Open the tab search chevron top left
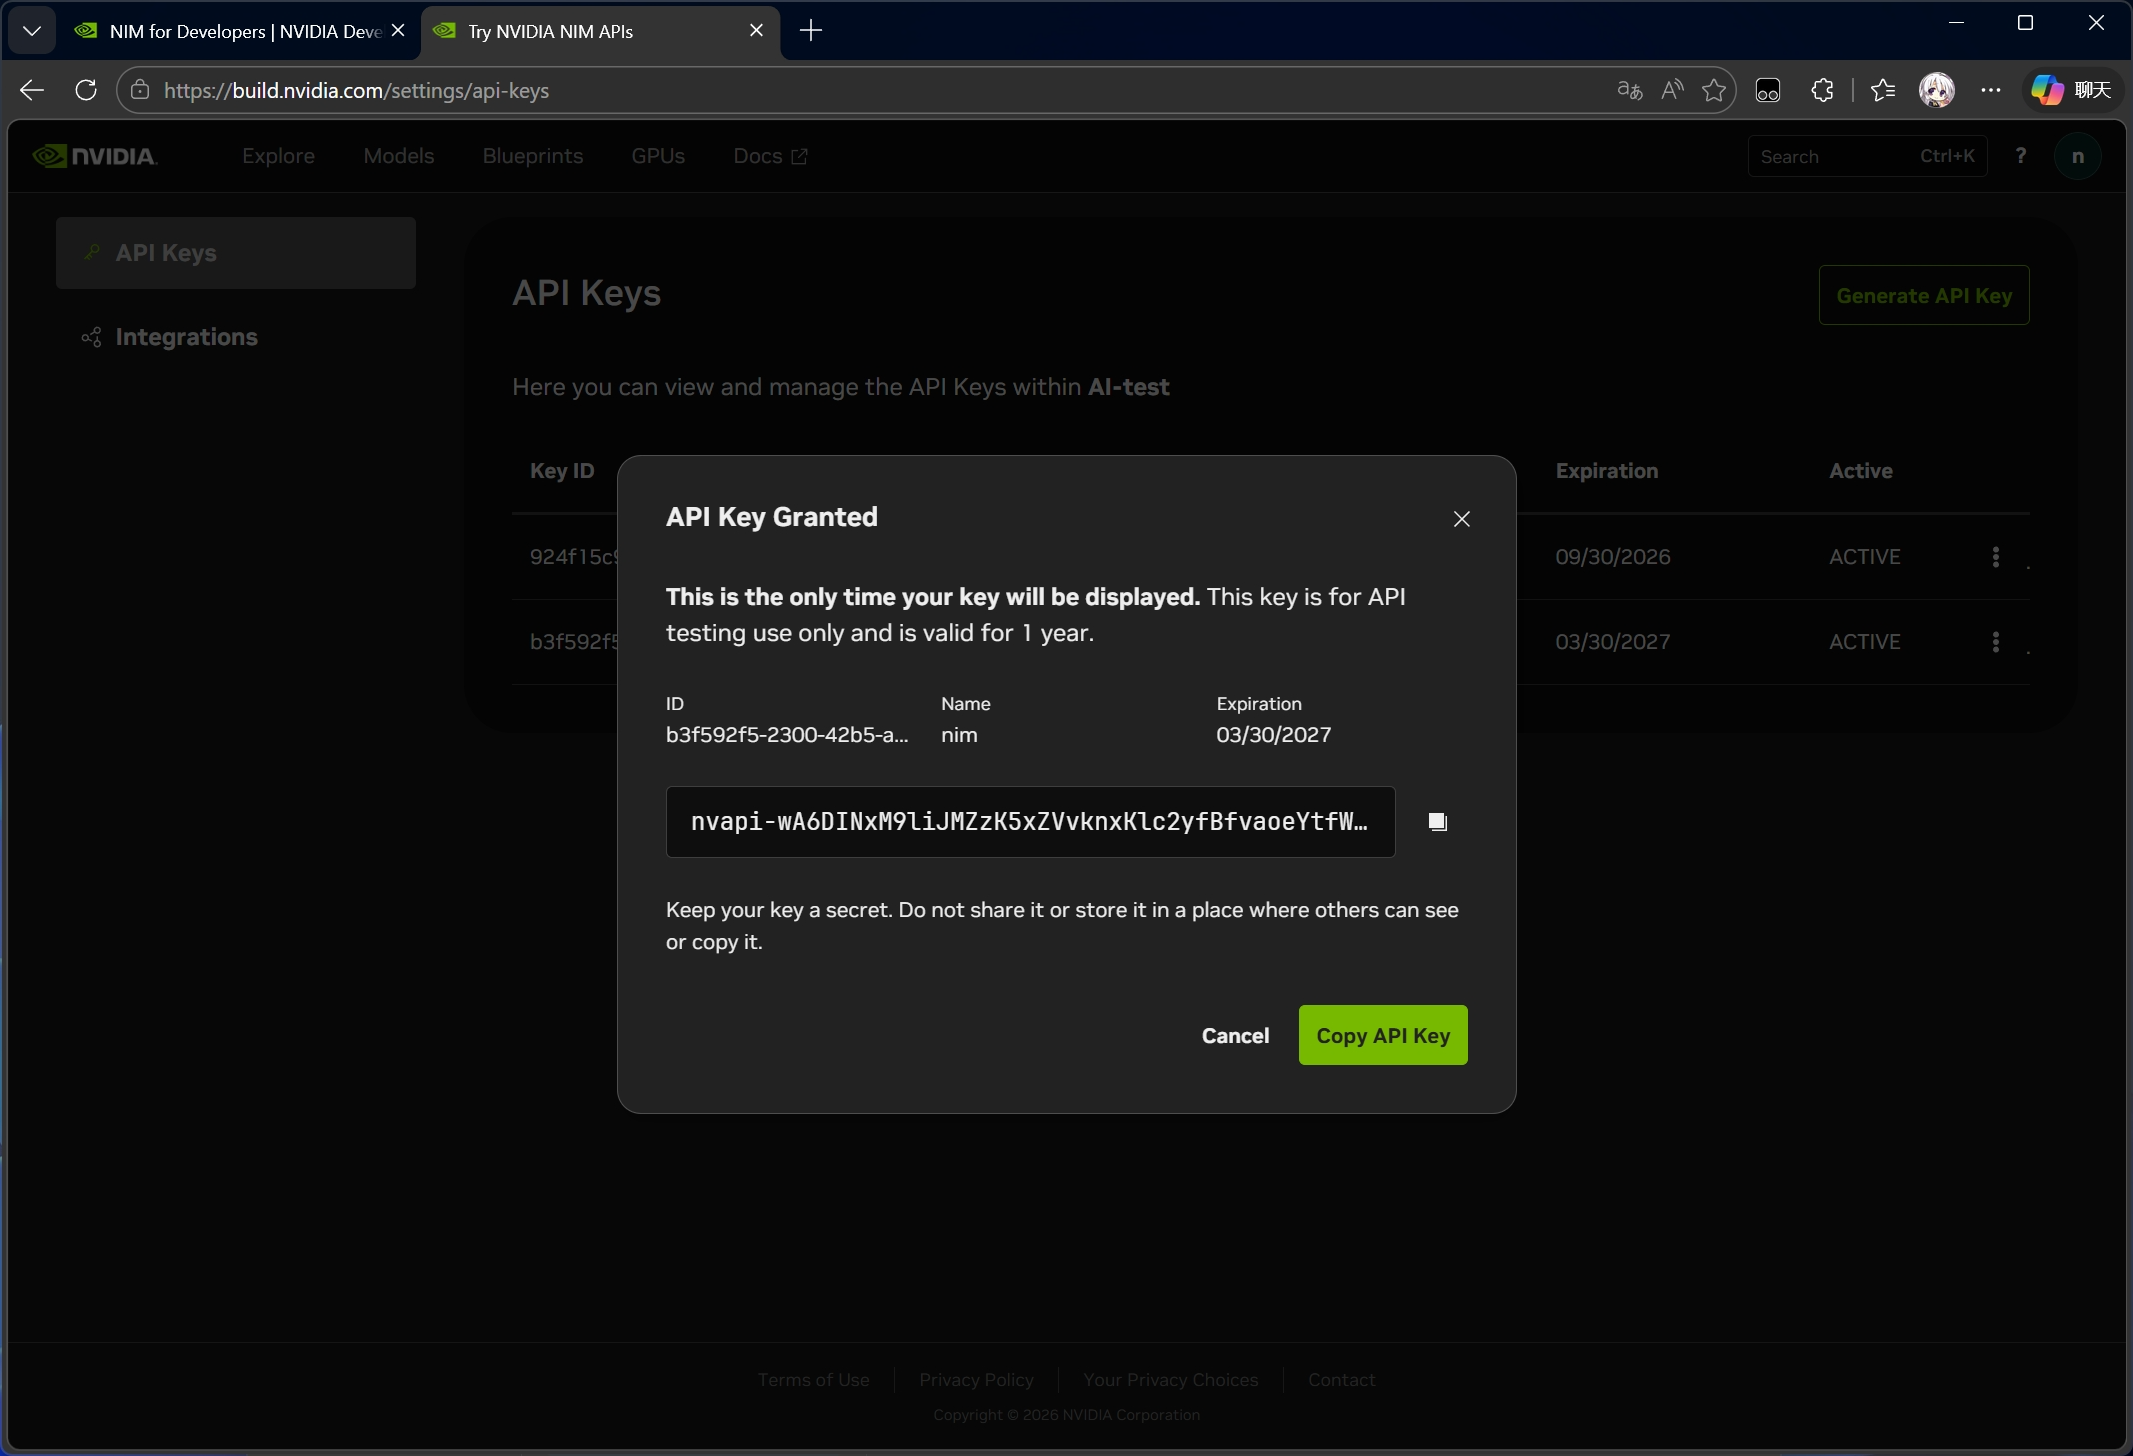Viewport: 2133px width, 1456px height. tap(32, 31)
